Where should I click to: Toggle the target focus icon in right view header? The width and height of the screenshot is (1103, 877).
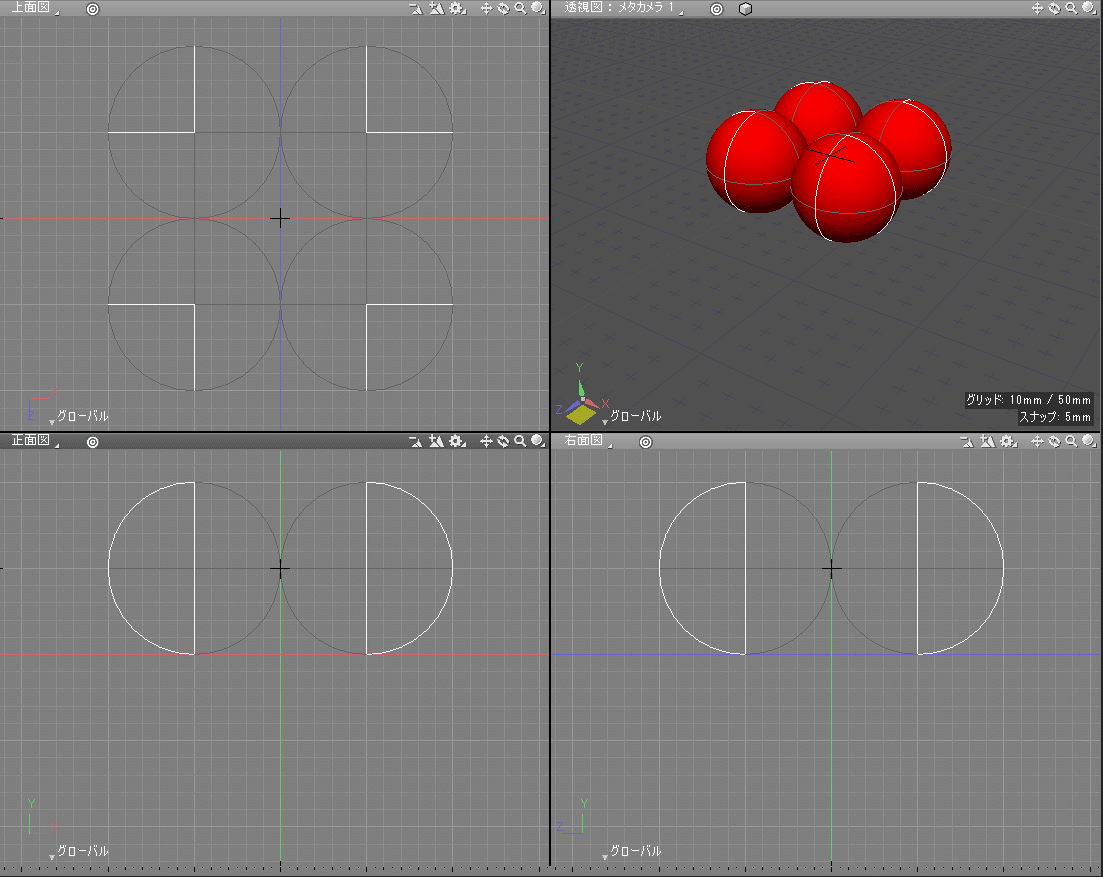(645, 441)
